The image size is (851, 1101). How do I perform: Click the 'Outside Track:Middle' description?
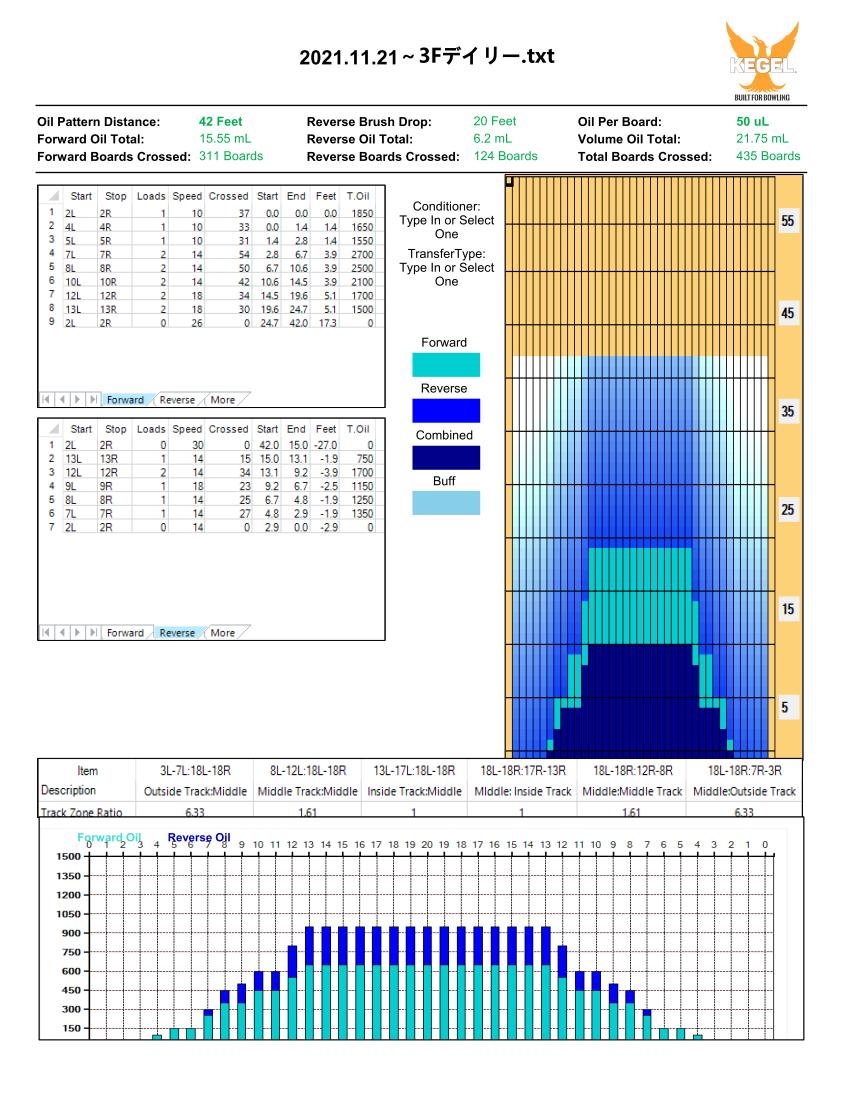click(x=195, y=791)
